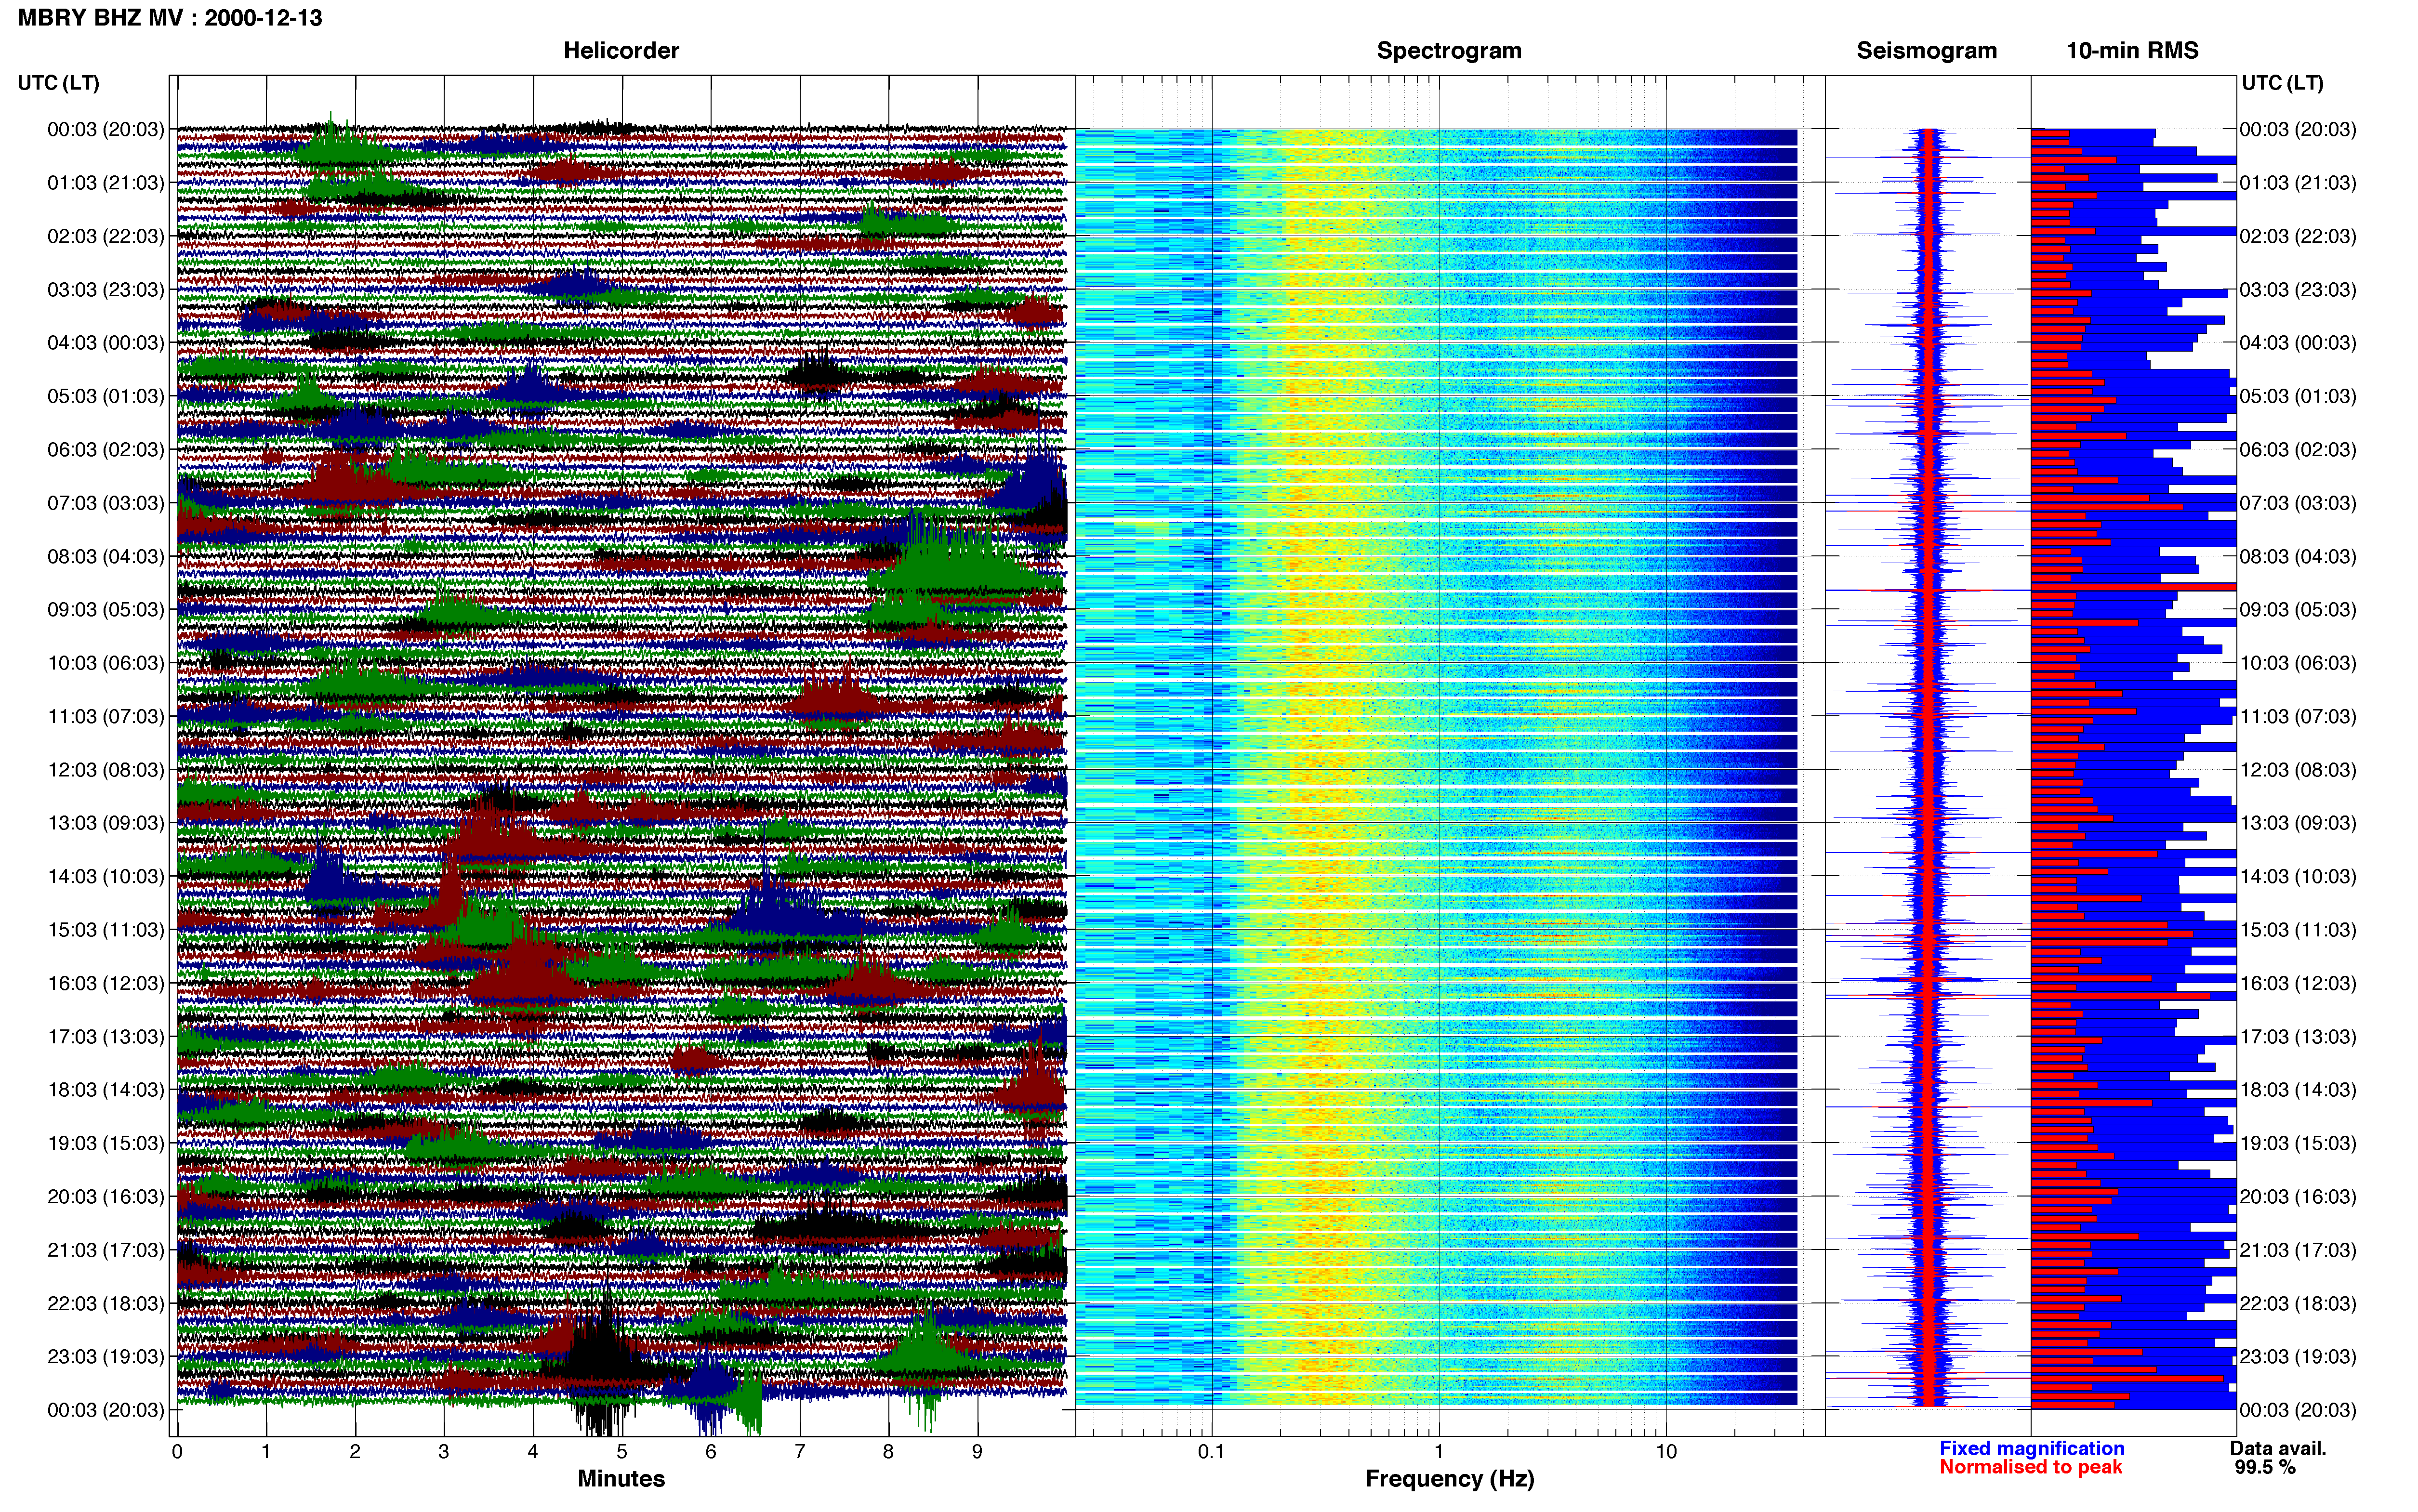The image size is (2418, 1512).
Task: Click right-side time label '20:03 (16:03)'
Action: [x=2297, y=1197]
